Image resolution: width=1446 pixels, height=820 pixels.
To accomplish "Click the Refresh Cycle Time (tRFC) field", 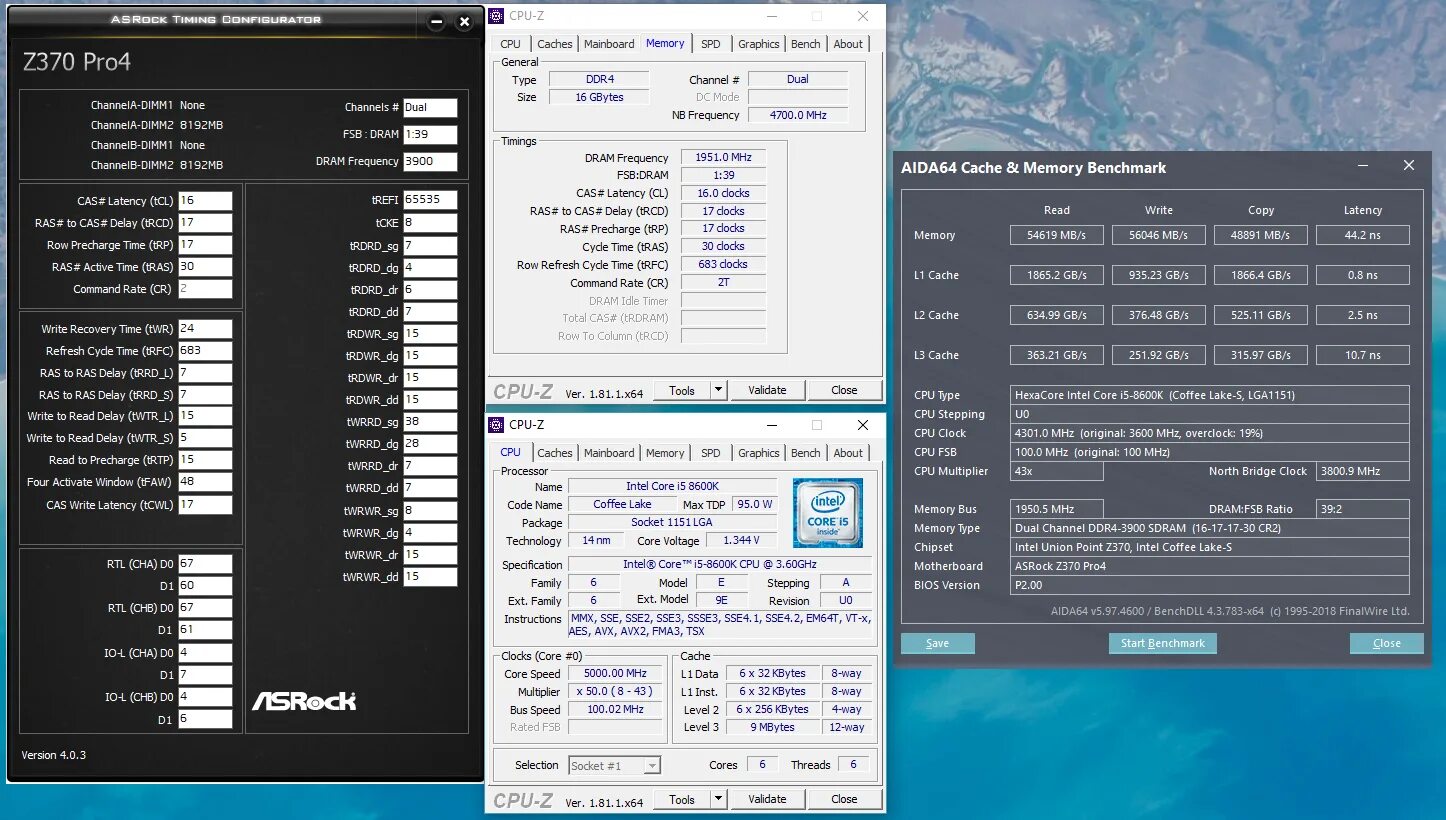I will coord(205,351).
